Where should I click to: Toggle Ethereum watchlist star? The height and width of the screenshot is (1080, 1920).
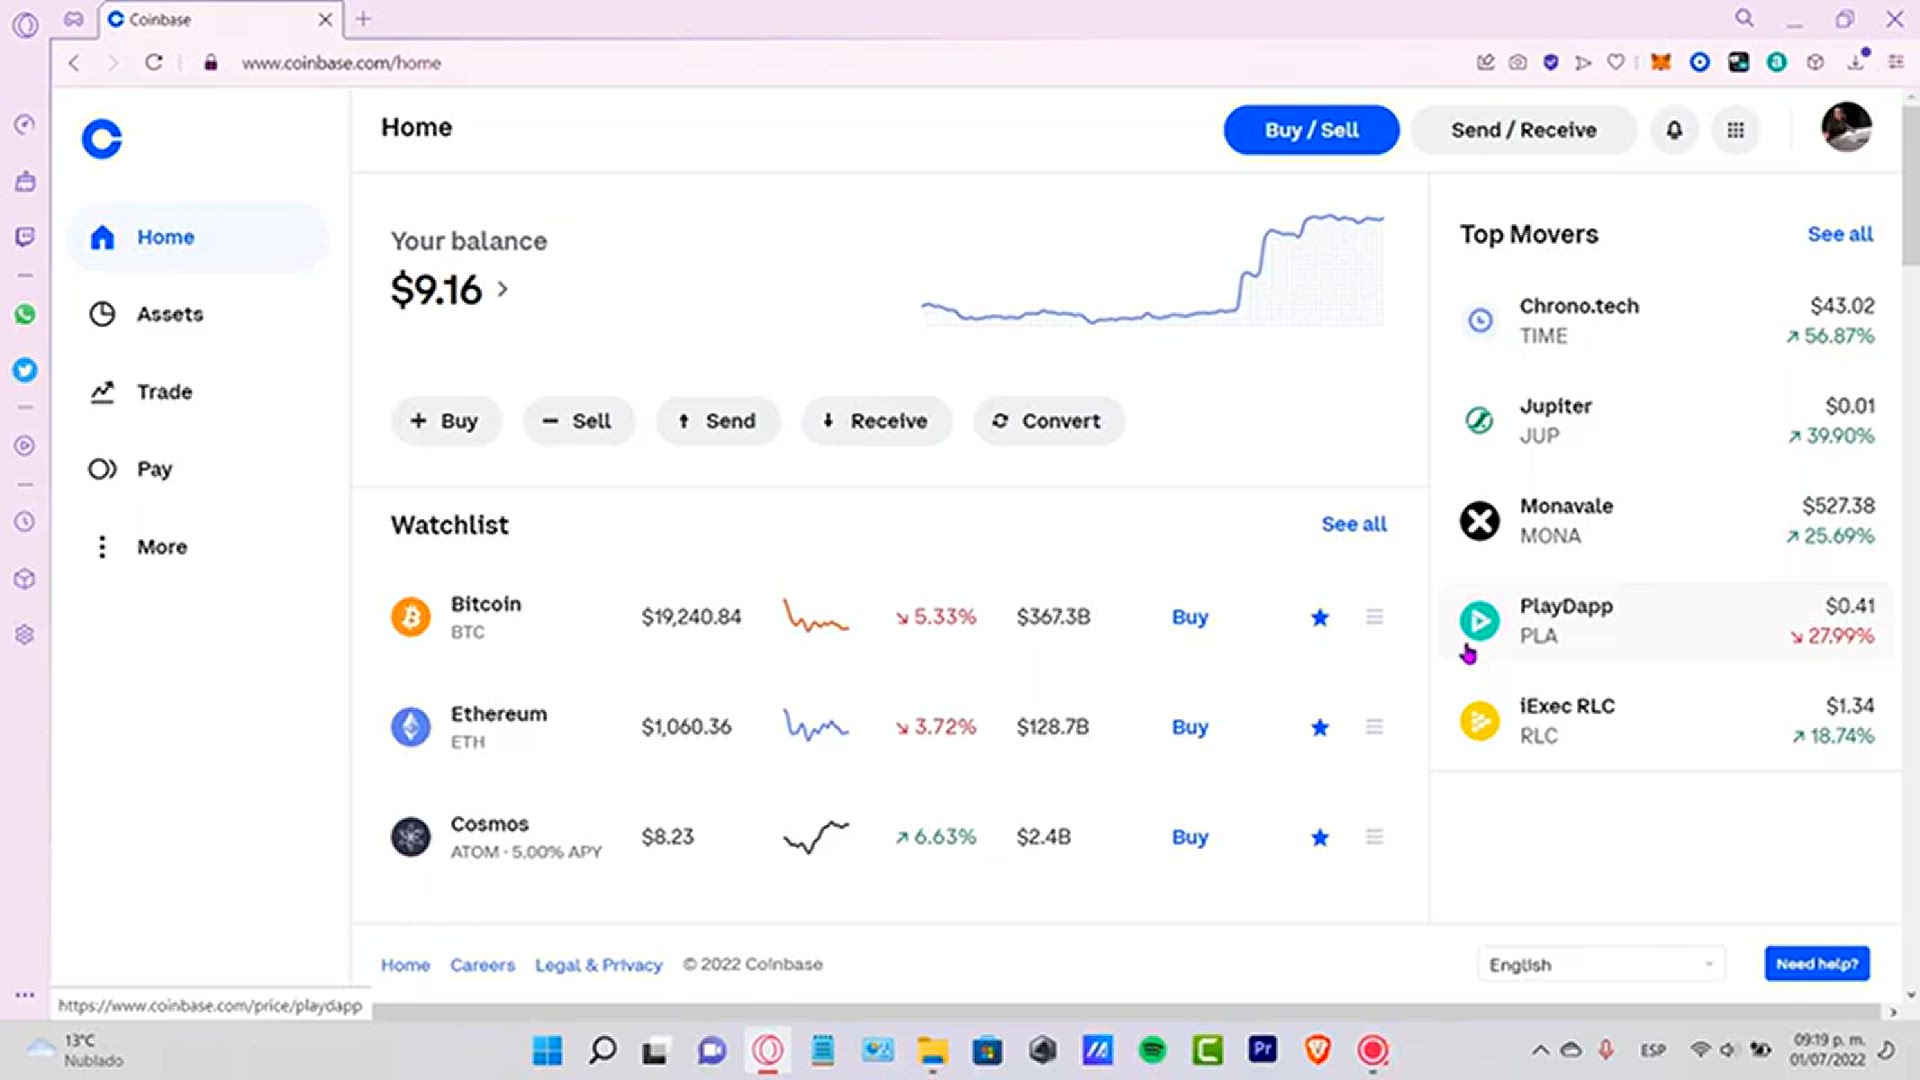pyautogui.click(x=1320, y=727)
